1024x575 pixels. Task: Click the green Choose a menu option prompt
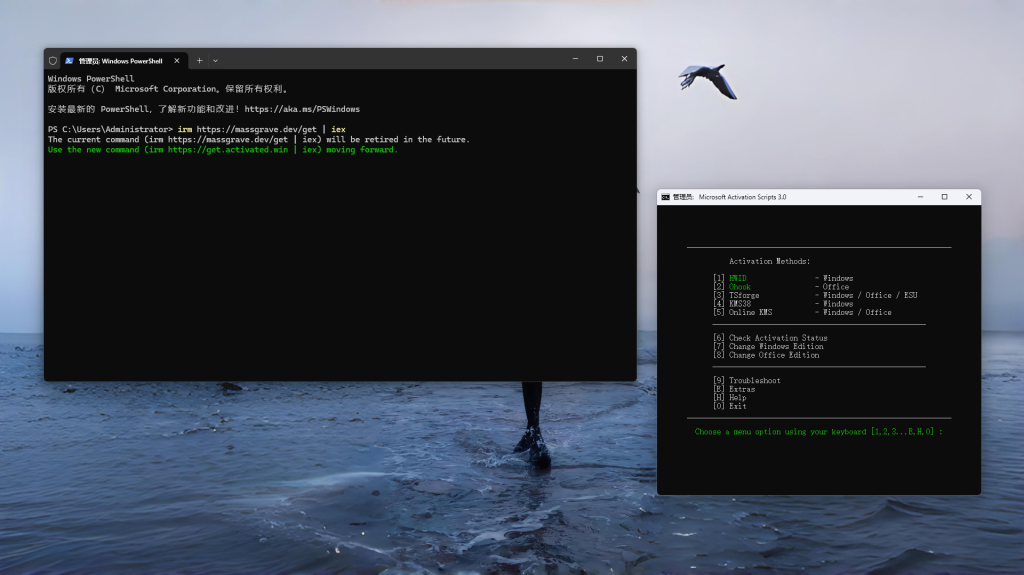(x=818, y=432)
